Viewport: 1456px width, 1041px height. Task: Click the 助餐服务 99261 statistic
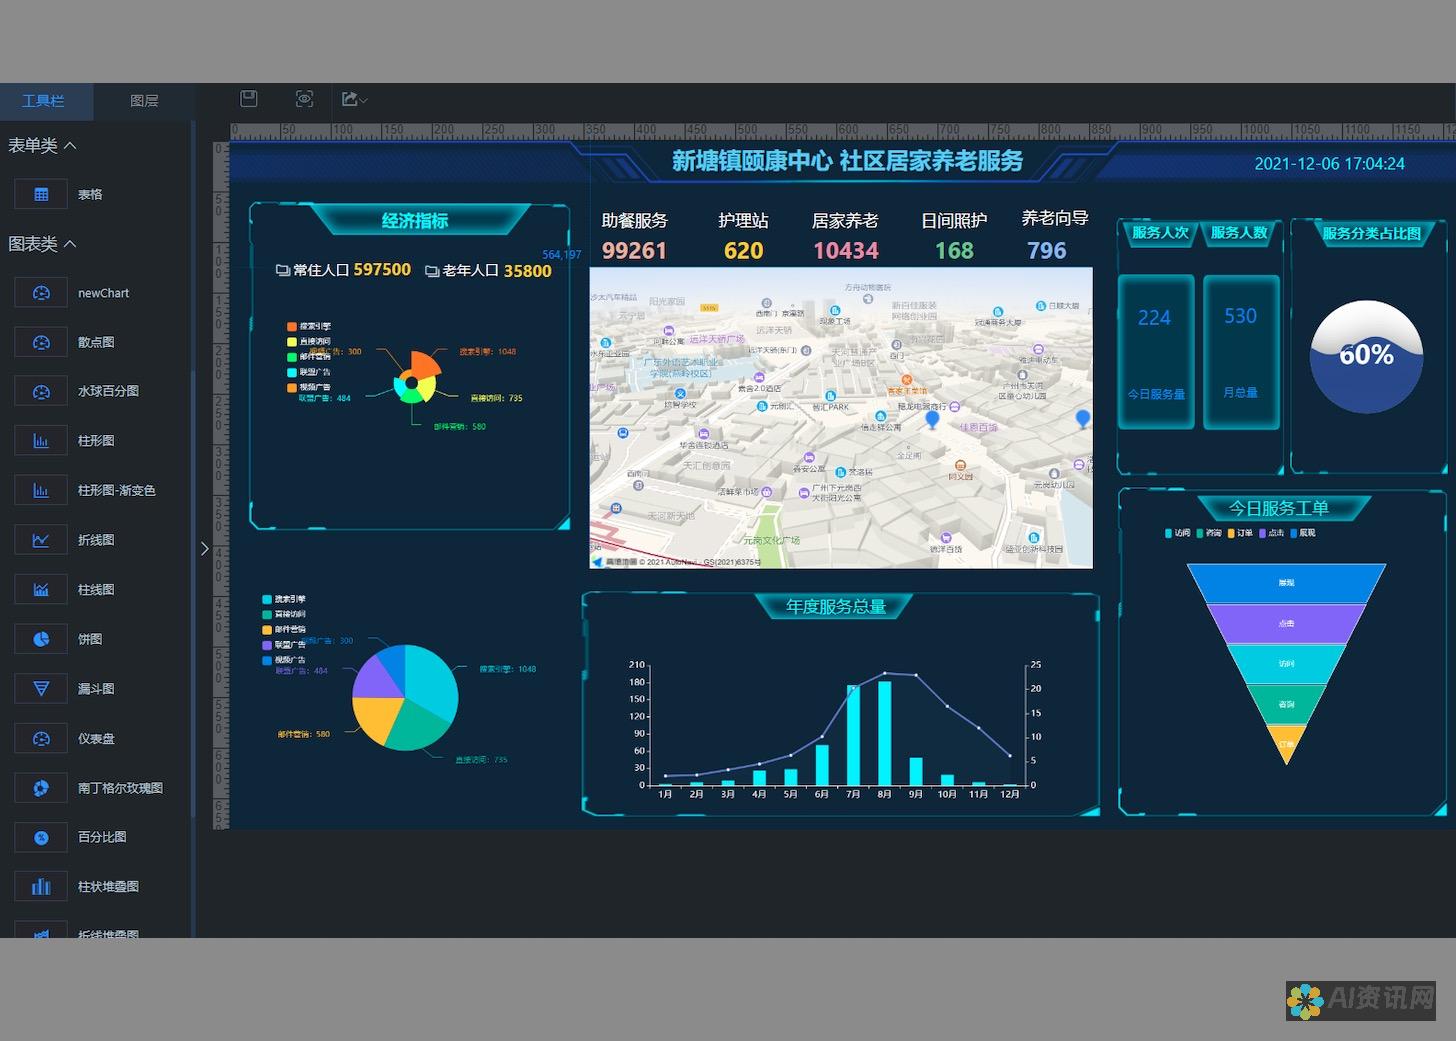634,237
